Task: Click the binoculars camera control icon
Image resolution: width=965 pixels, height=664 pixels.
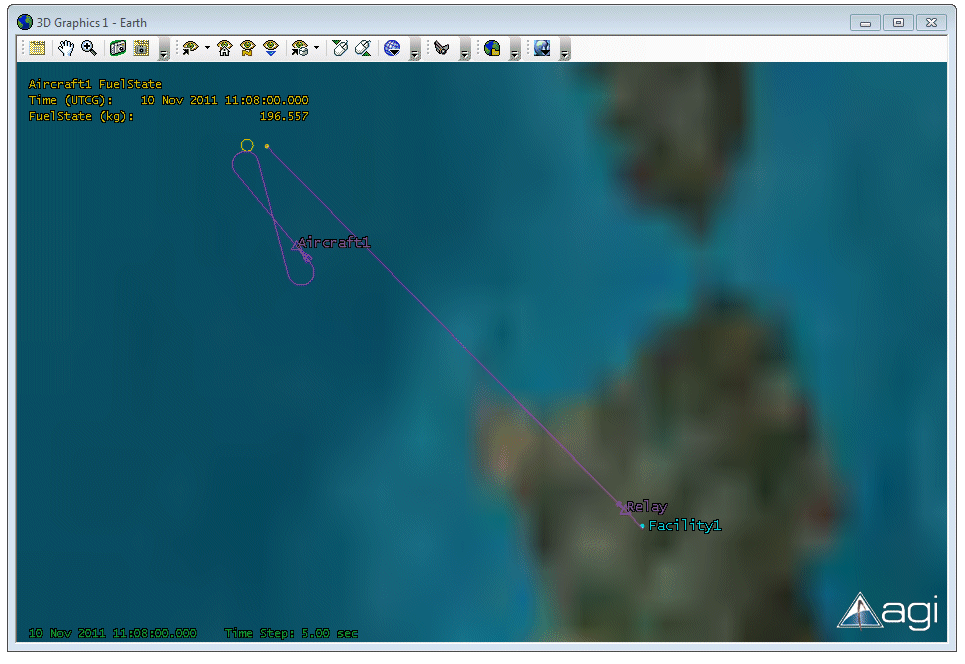Action: click(x=441, y=48)
